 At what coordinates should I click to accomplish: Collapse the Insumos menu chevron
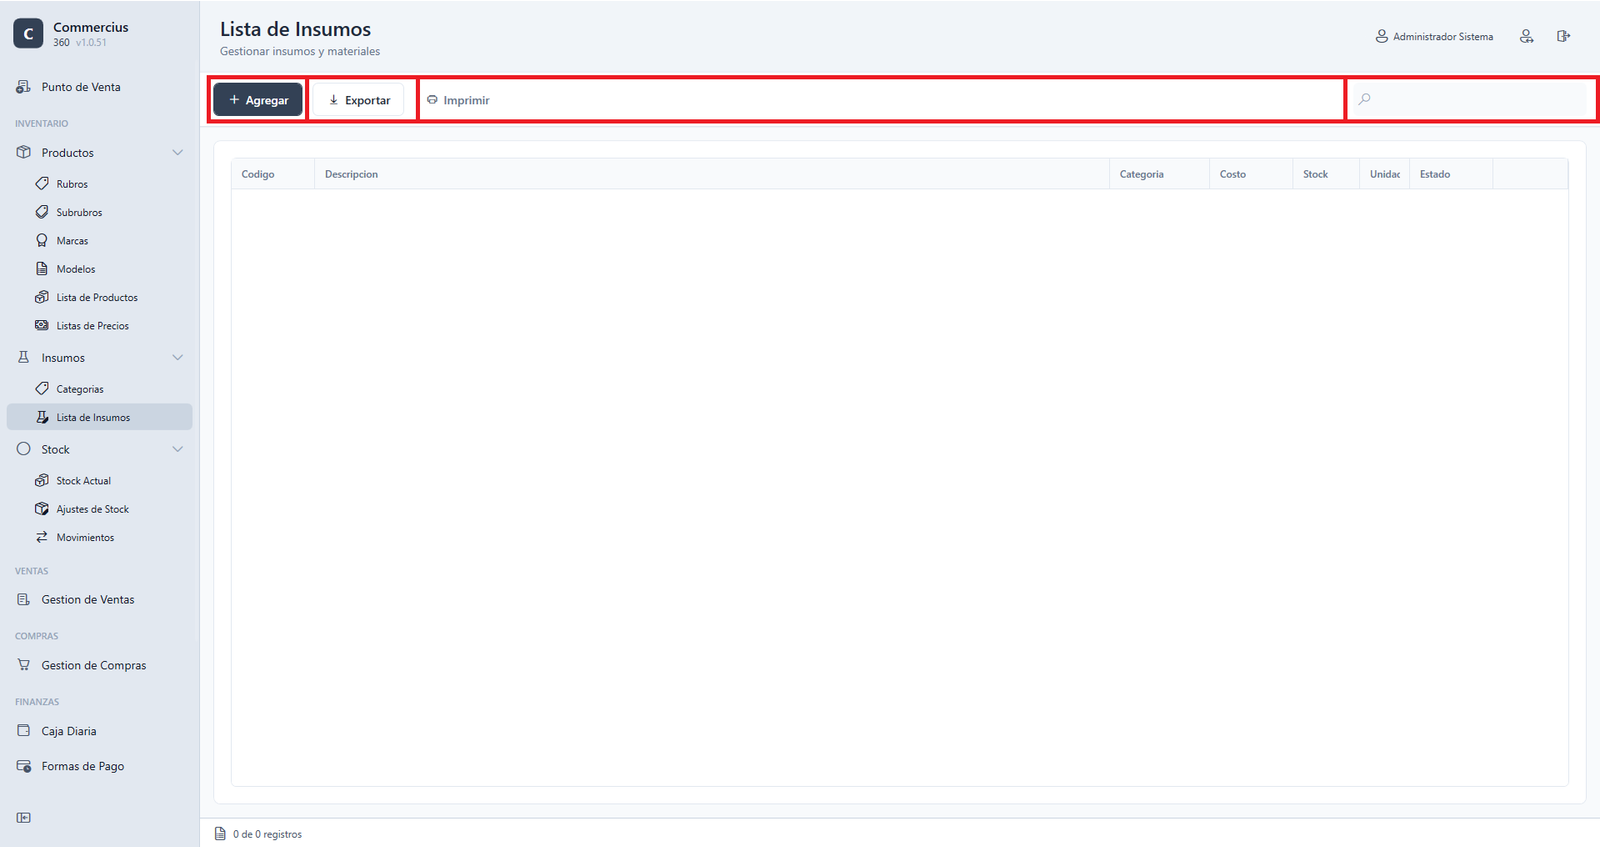point(178,358)
